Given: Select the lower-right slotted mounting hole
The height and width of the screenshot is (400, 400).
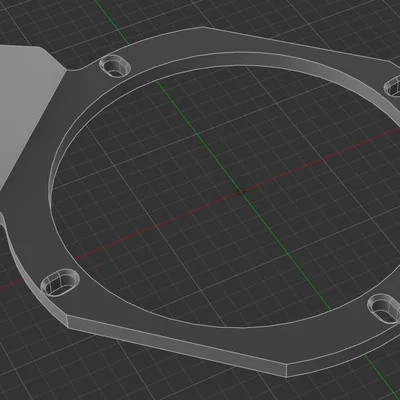Looking at the screenshot, I should point(384,309).
